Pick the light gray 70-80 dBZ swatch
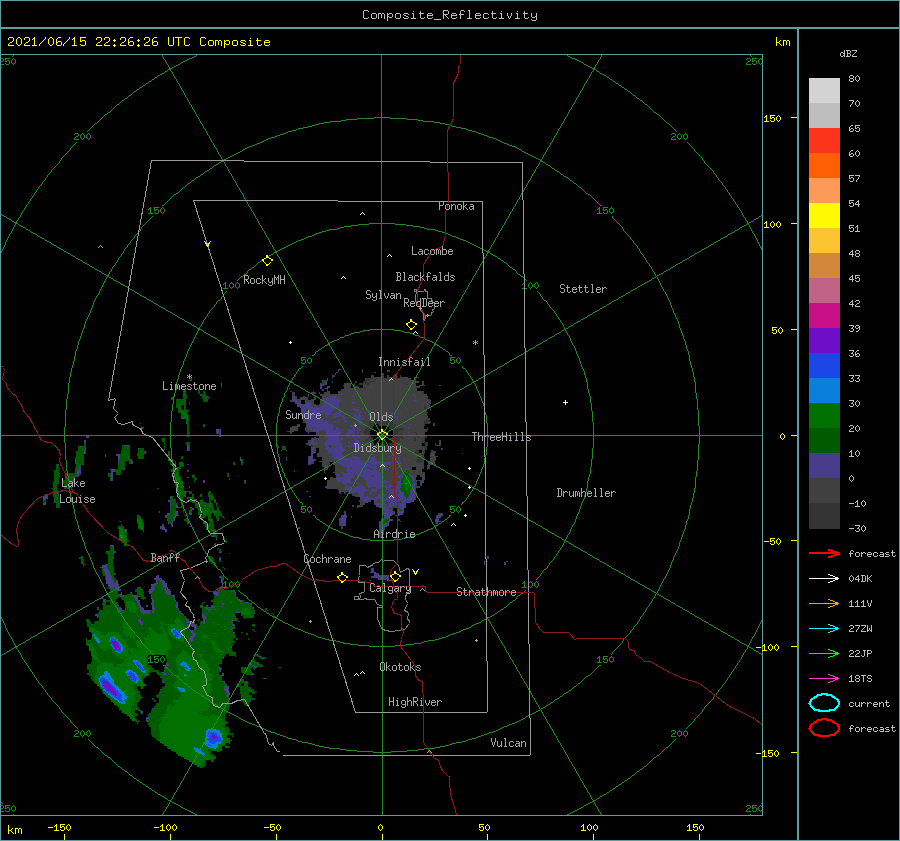Screen dimensions: 900x841 click(x=824, y=91)
